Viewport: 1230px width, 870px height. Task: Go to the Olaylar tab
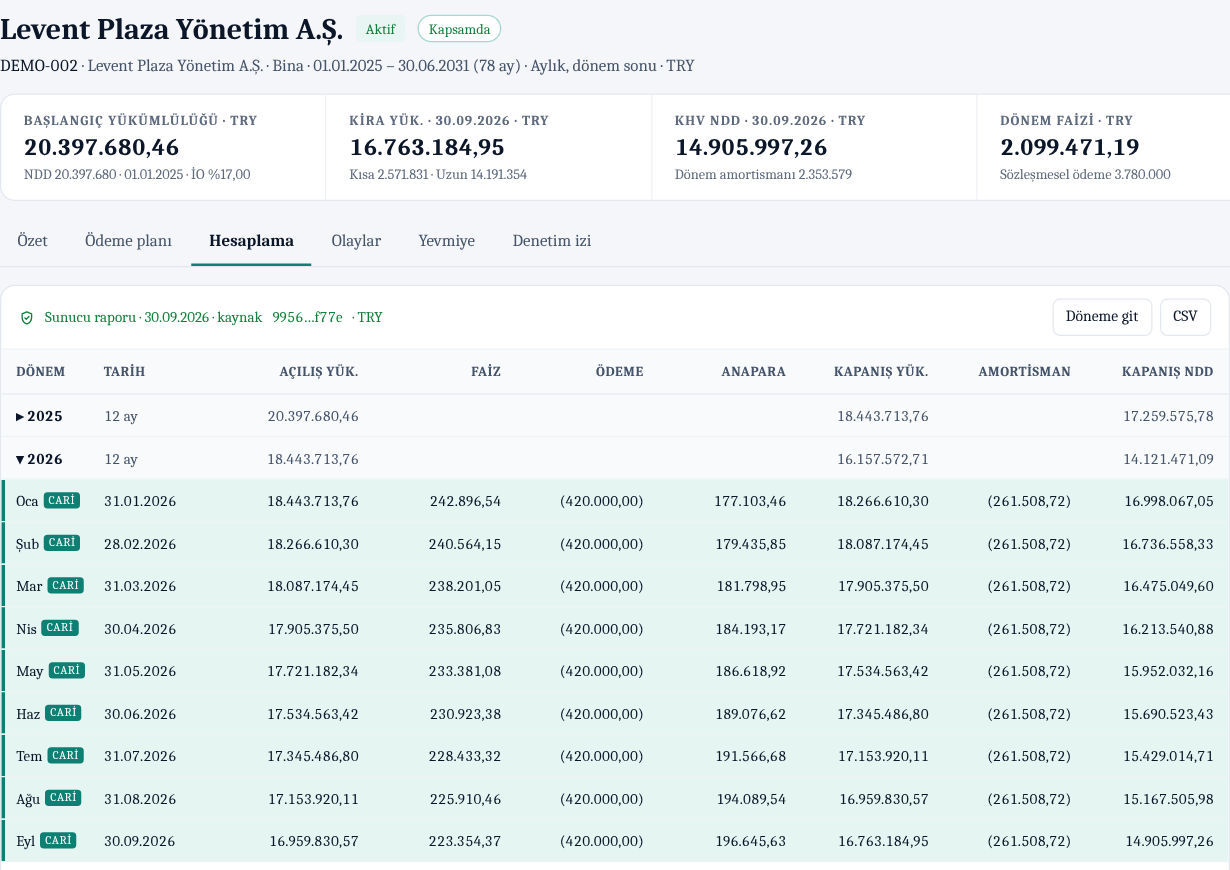pyautogui.click(x=356, y=241)
